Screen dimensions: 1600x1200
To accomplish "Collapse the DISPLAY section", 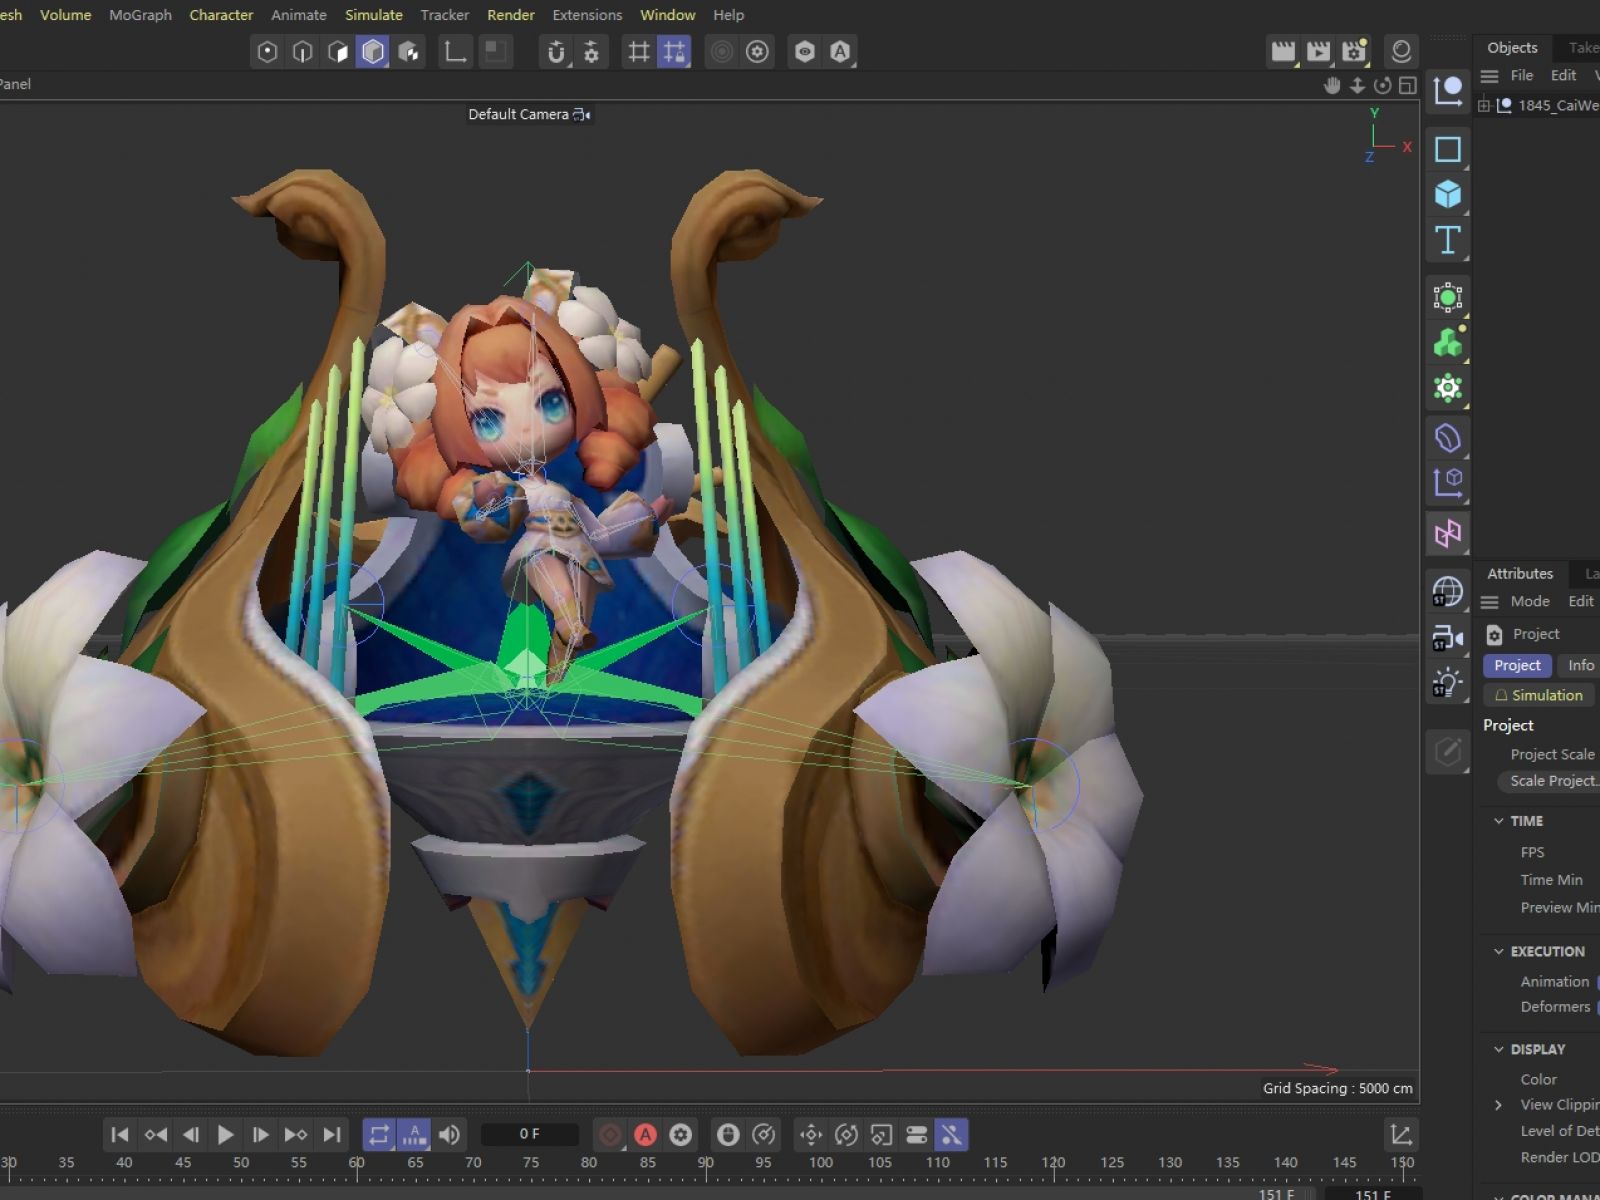I will pos(1498,1050).
